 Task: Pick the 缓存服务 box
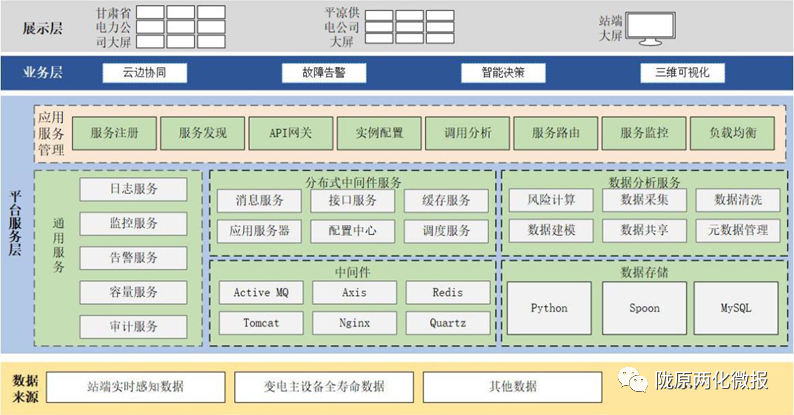(x=446, y=201)
